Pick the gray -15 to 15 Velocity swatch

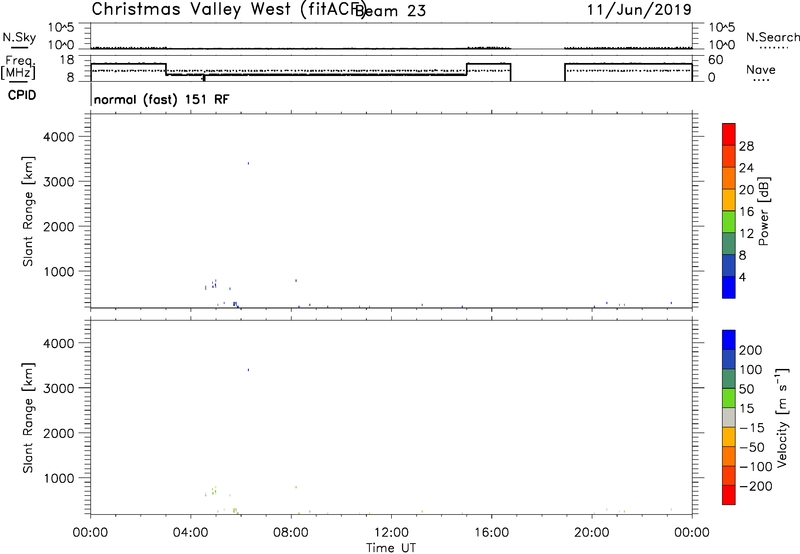coord(729,418)
